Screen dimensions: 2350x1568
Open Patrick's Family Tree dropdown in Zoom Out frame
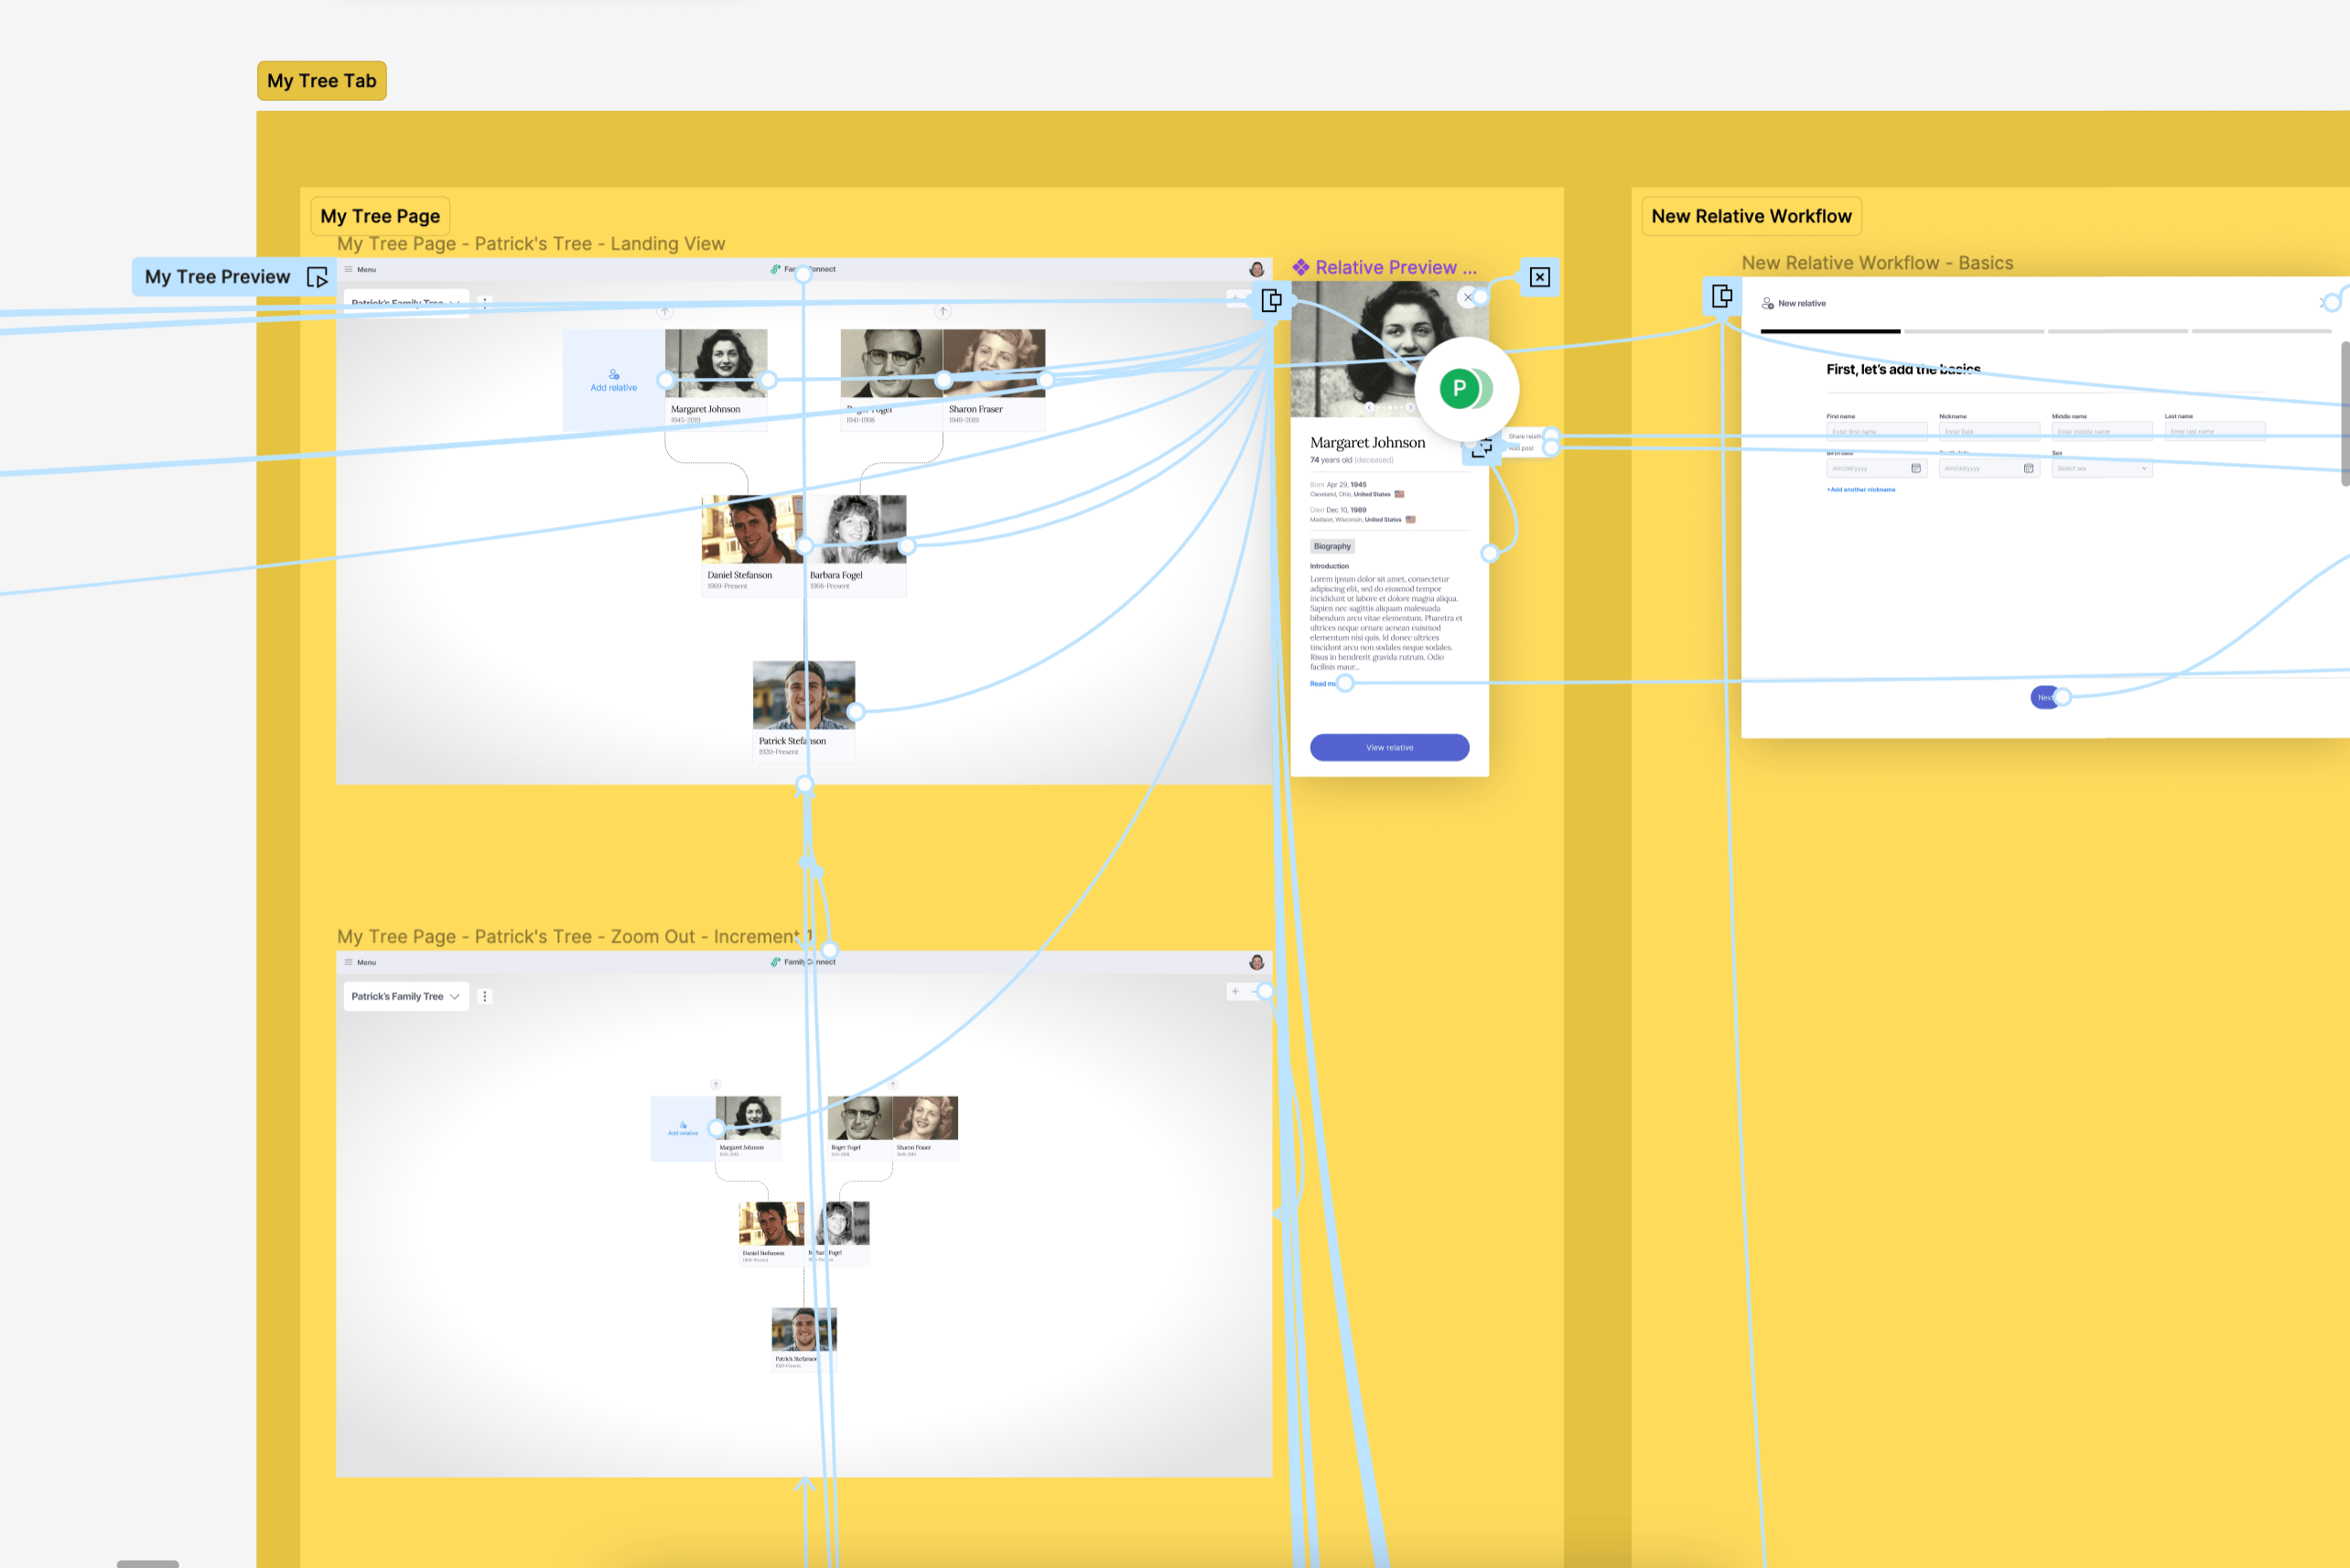click(405, 996)
